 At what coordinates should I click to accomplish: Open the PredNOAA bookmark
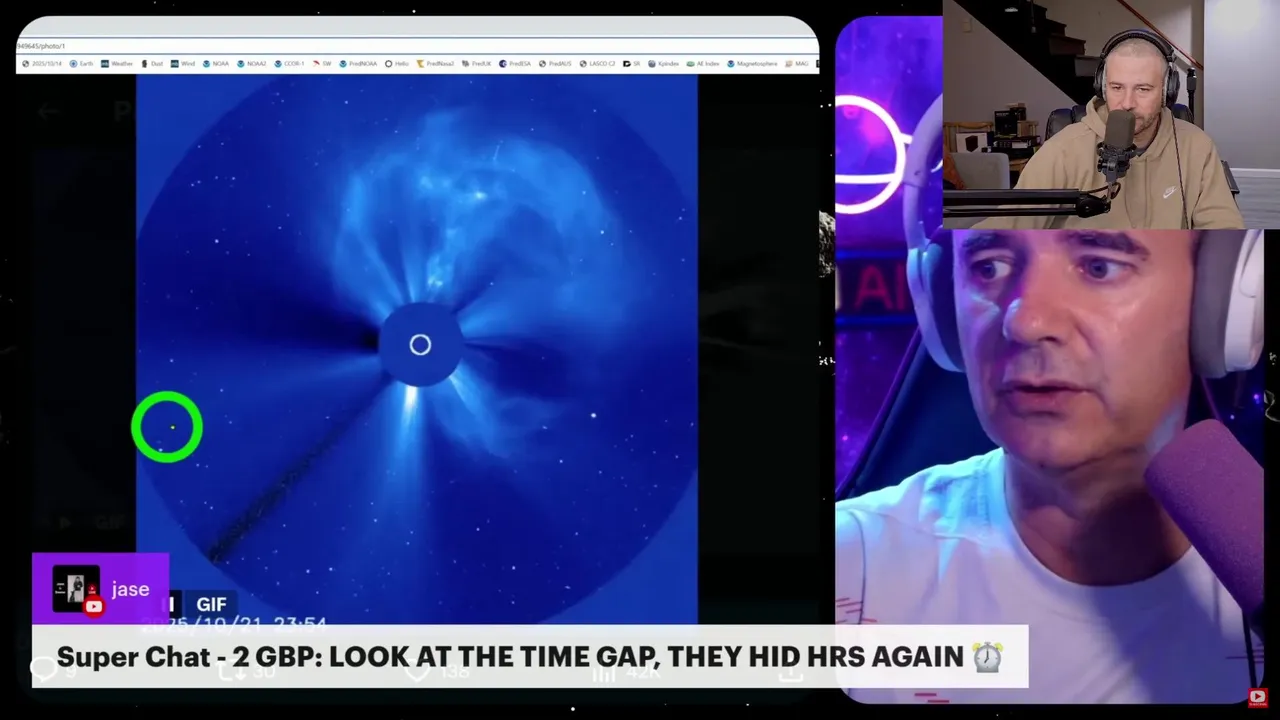[358, 64]
